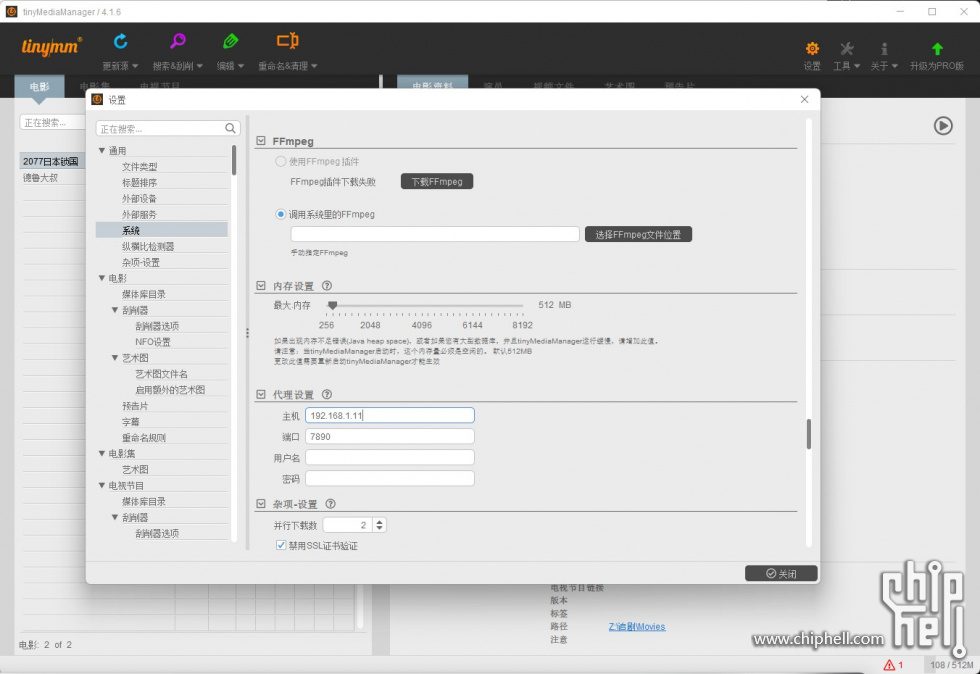Open the 工具 dropdown arrow
Viewport: 980px width, 674px height.
[x=857, y=66]
